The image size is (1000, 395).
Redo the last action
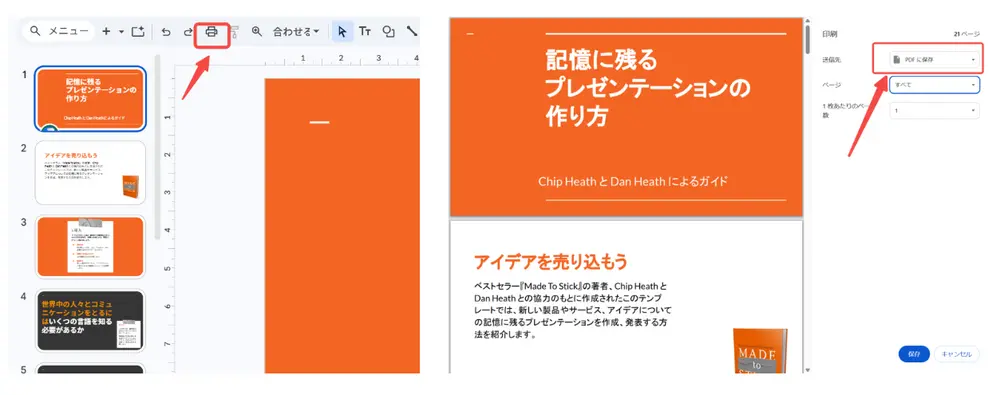click(188, 32)
